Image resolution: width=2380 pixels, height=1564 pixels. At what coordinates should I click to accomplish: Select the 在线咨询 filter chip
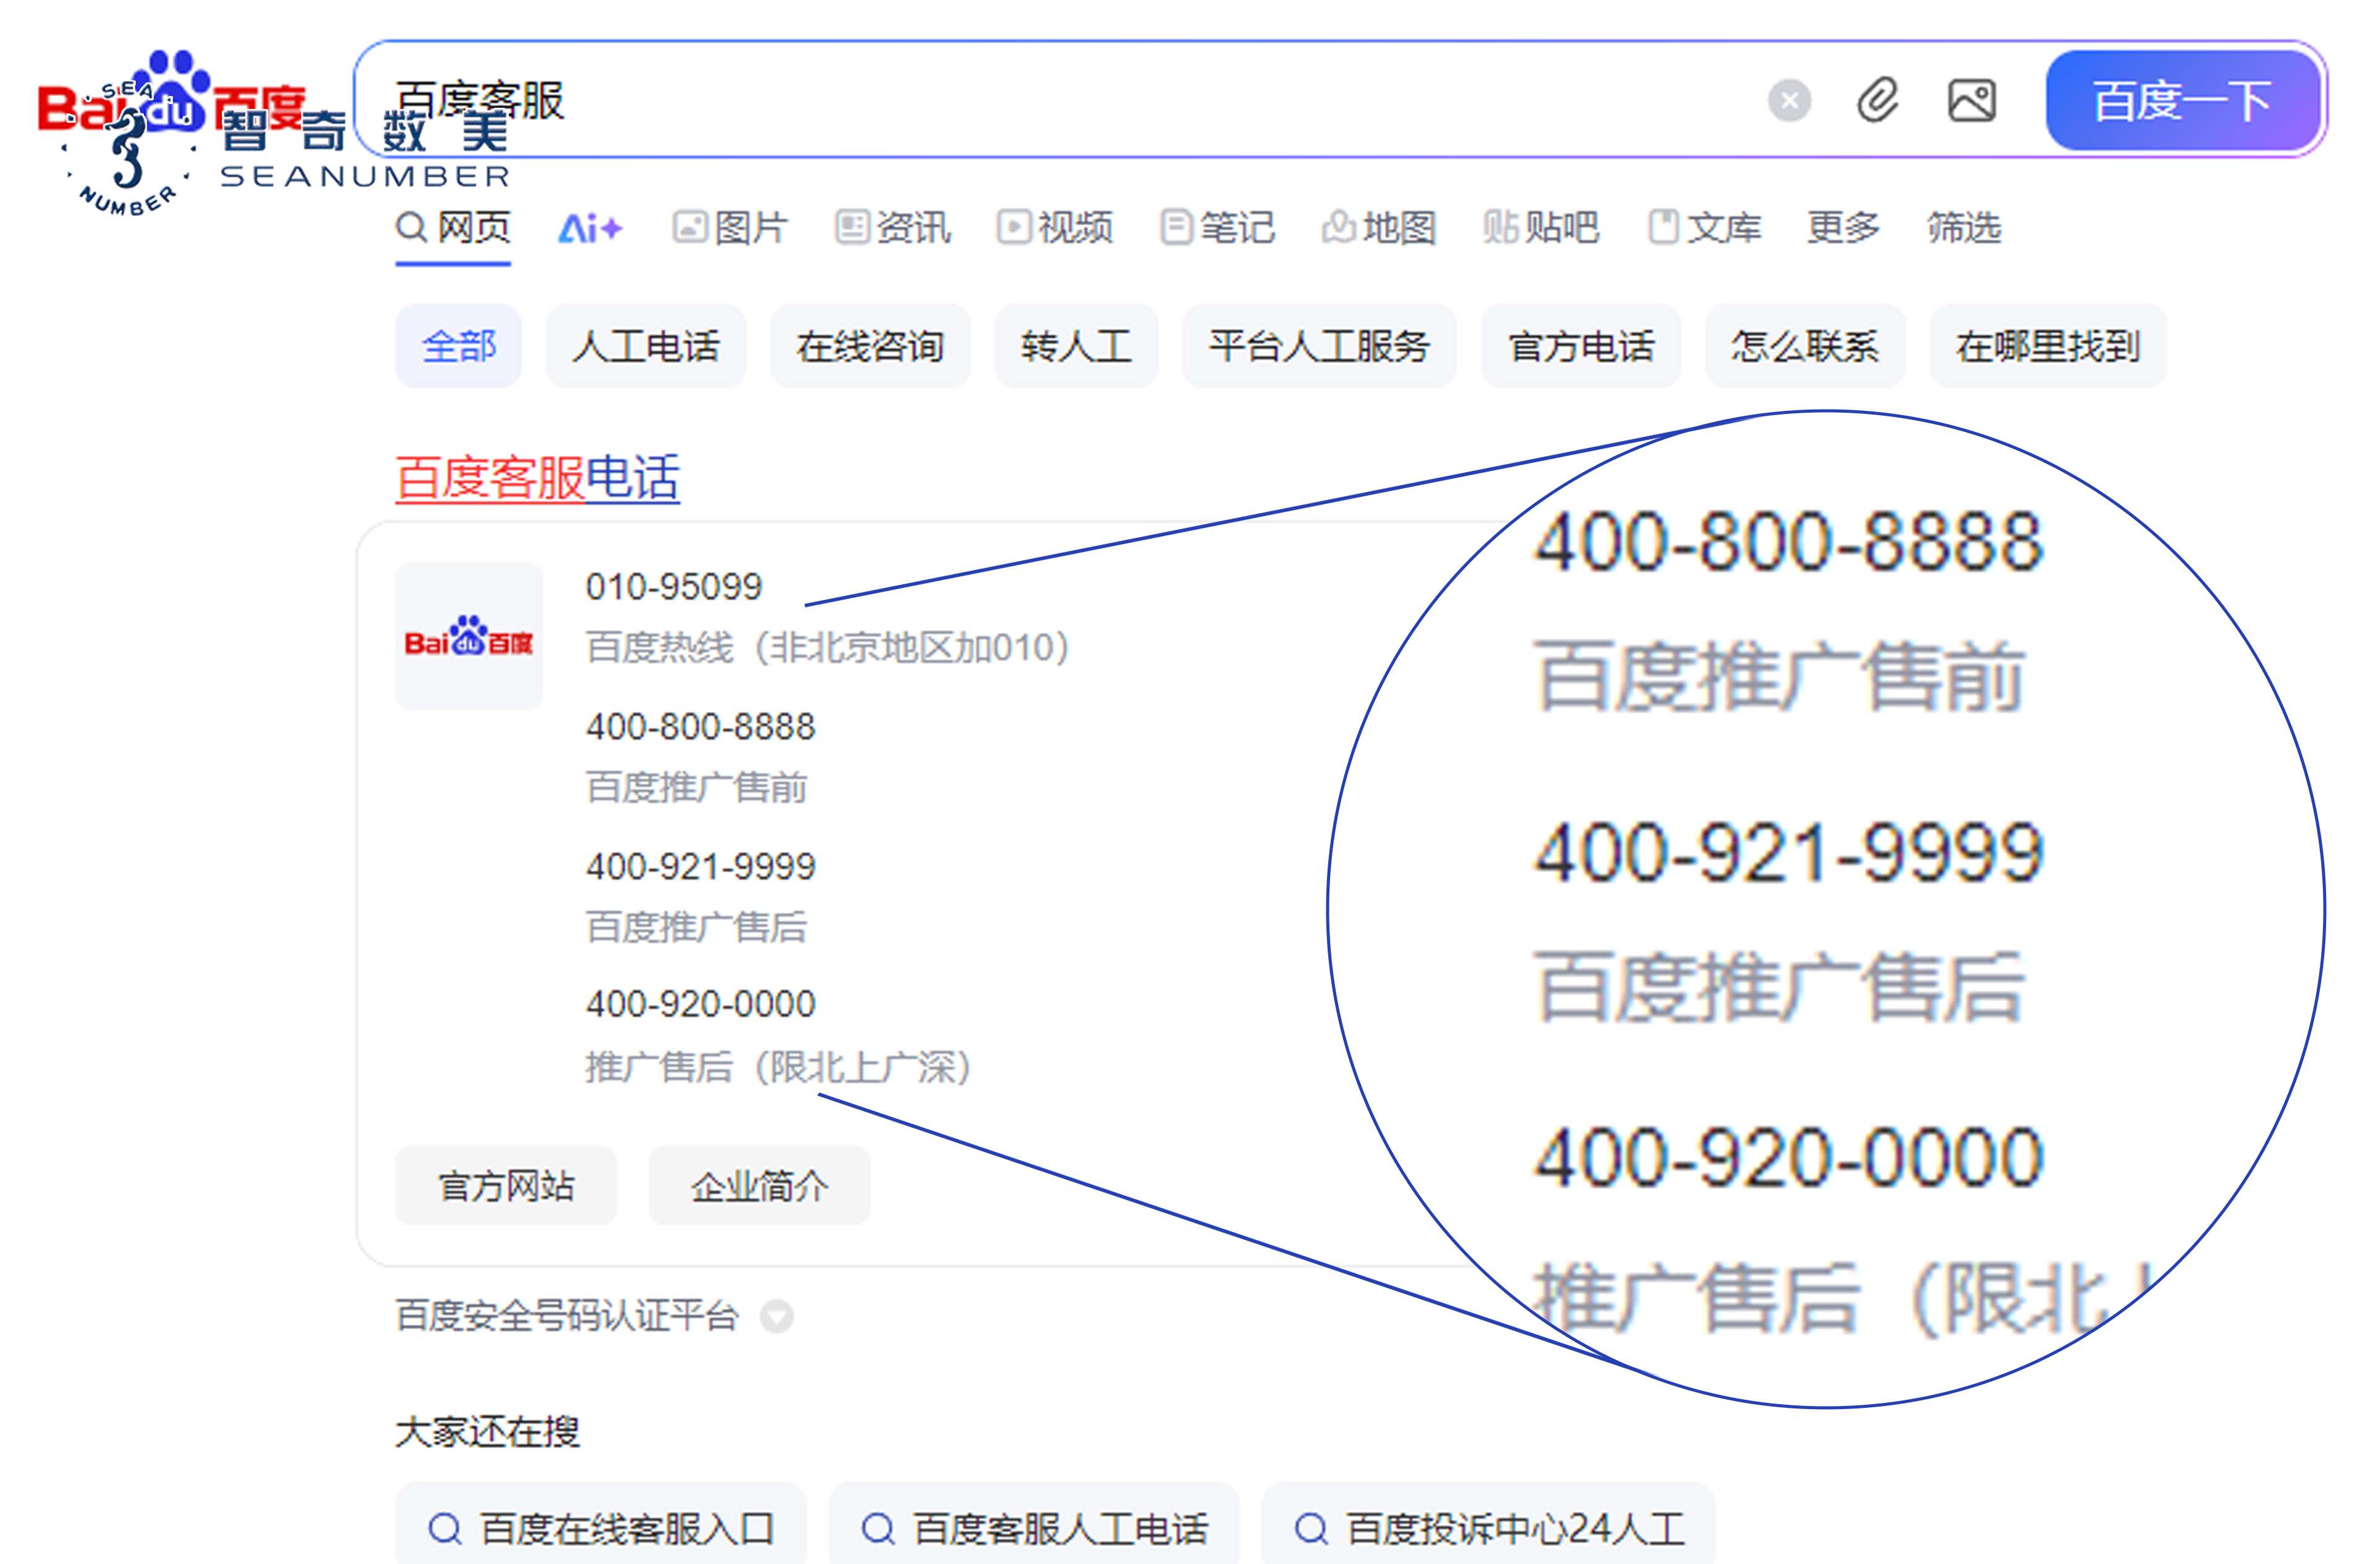870,346
